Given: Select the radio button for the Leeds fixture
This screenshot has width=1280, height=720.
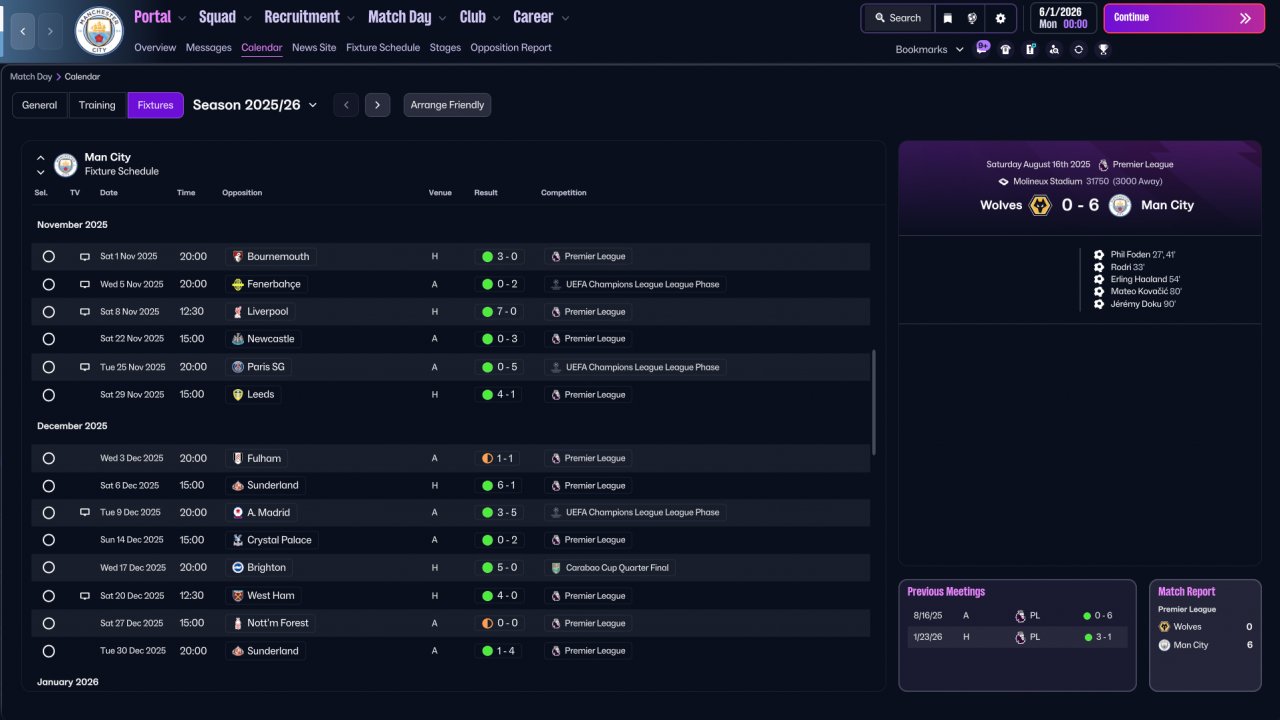Looking at the screenshot, I should tap(48, 395).
